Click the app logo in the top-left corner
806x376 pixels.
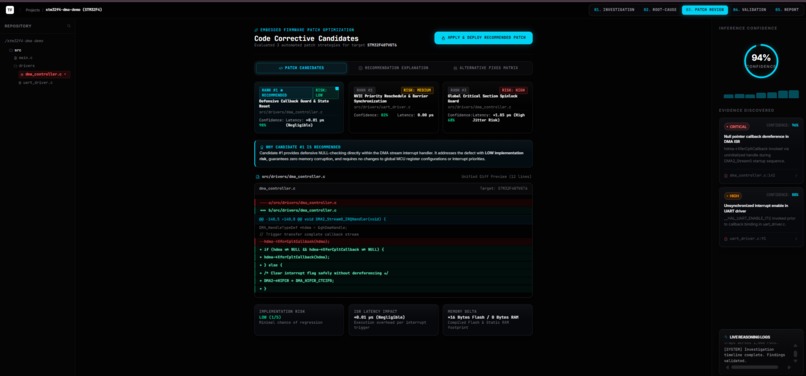(x=9, y=10)
